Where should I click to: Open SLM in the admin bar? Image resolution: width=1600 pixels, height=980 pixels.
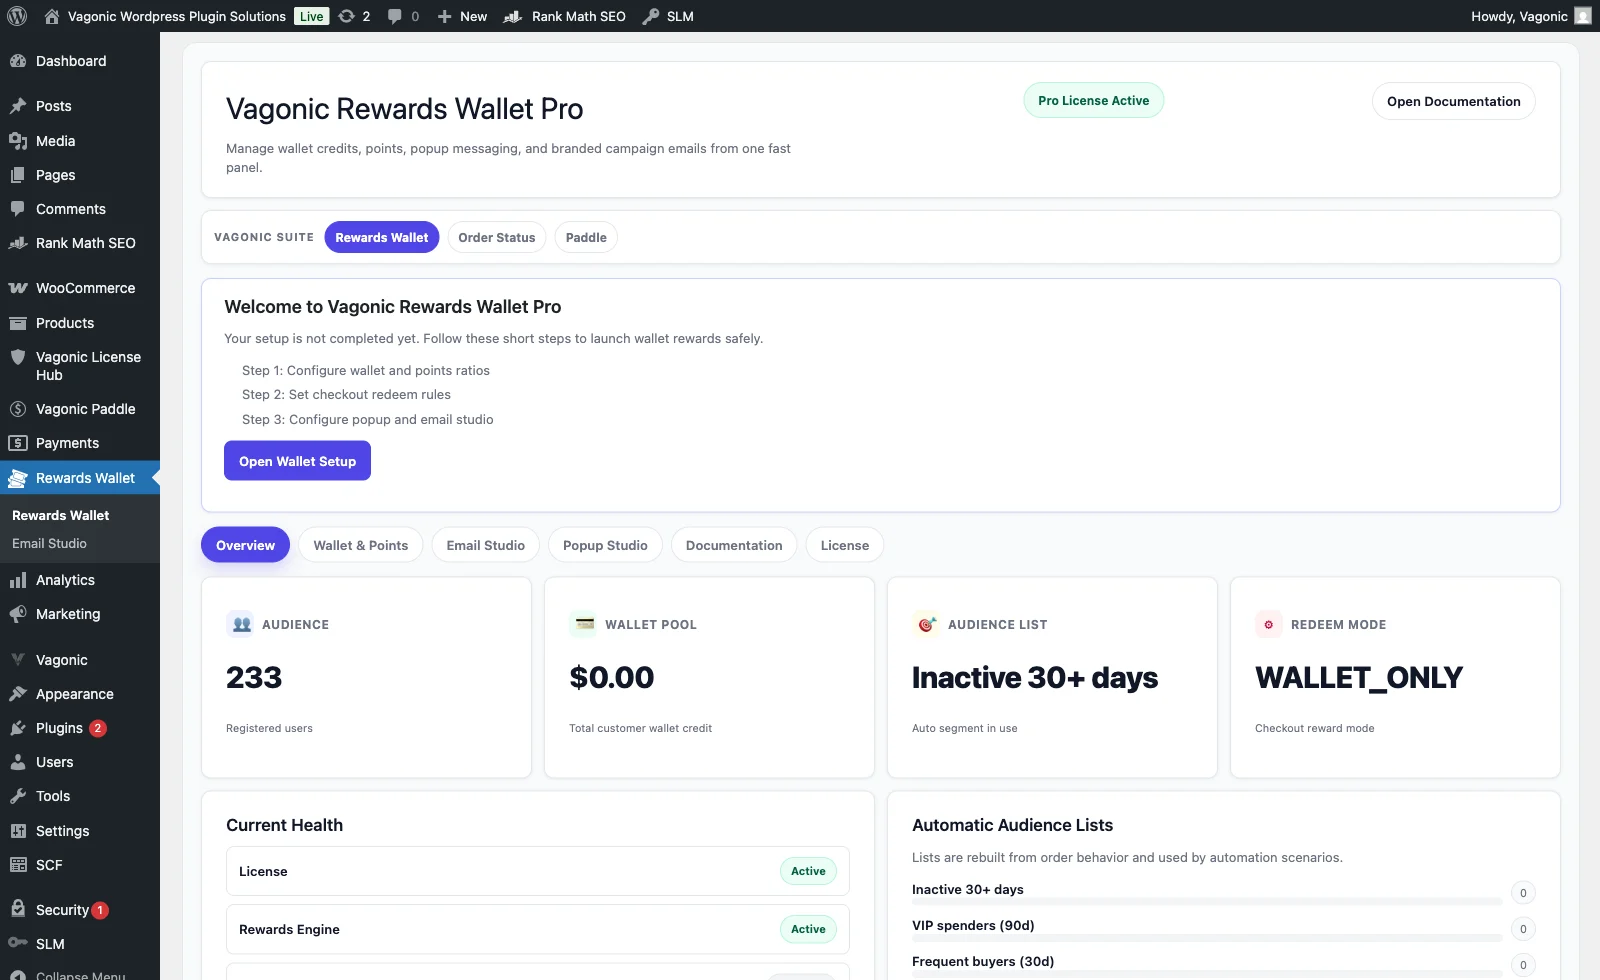[668, 16]
